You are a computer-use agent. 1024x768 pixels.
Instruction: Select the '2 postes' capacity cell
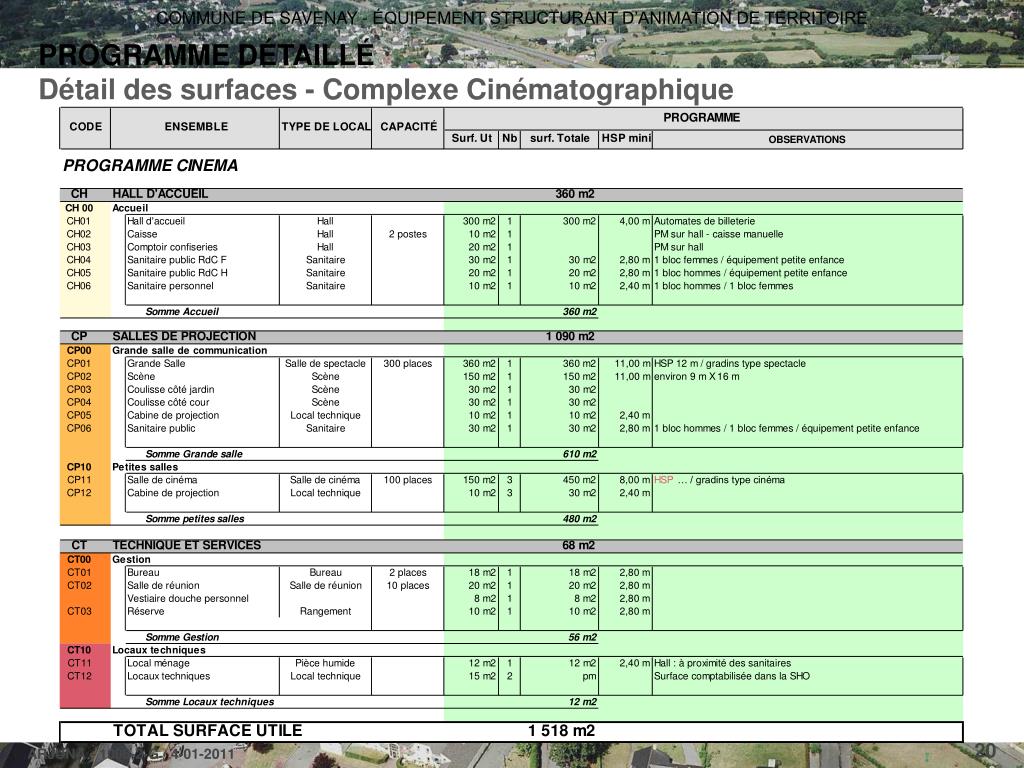pos(408,234)
